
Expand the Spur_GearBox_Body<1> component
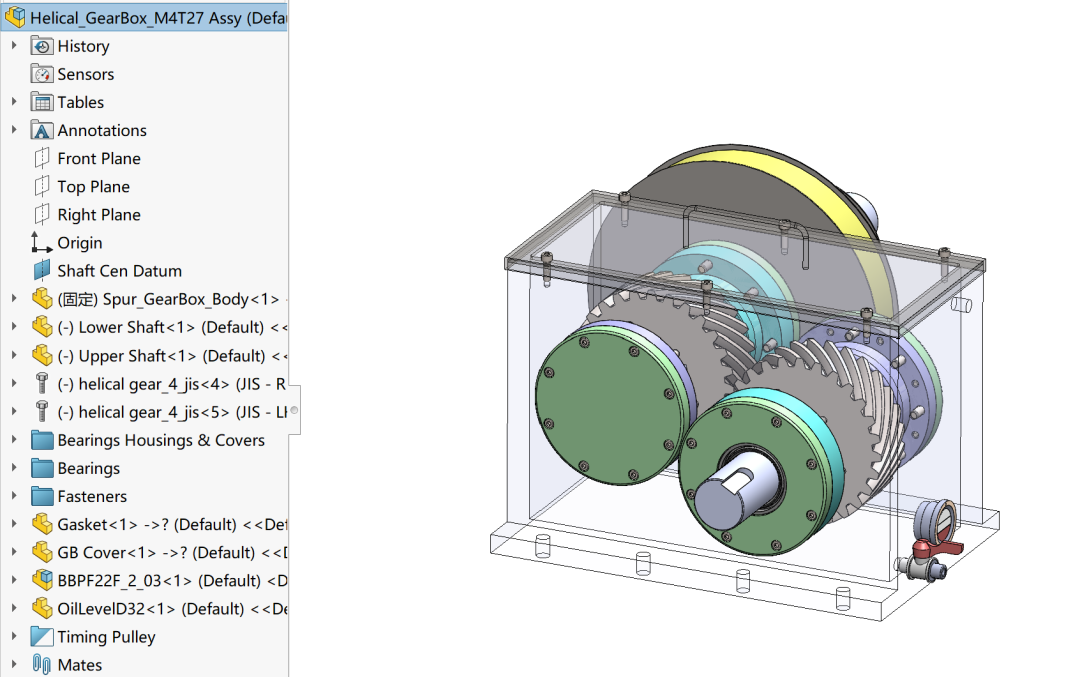14,299
